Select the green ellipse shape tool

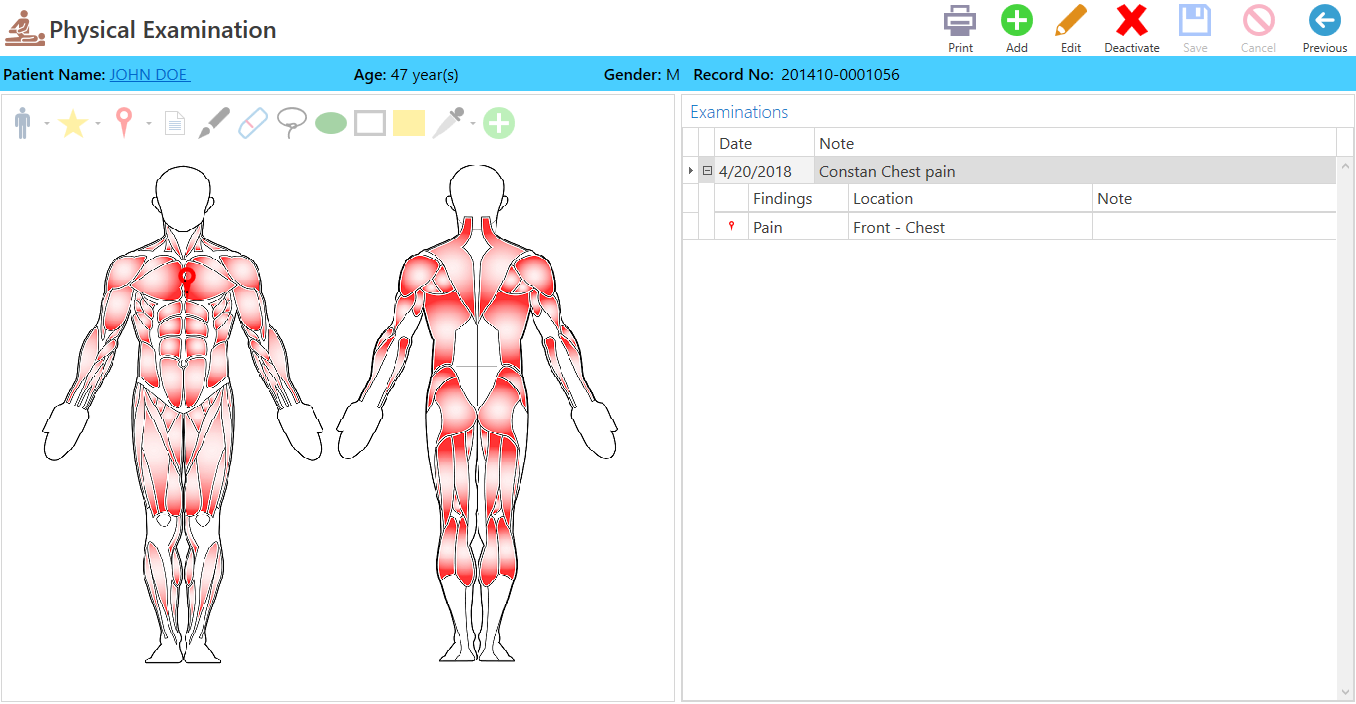pos(330,122)
